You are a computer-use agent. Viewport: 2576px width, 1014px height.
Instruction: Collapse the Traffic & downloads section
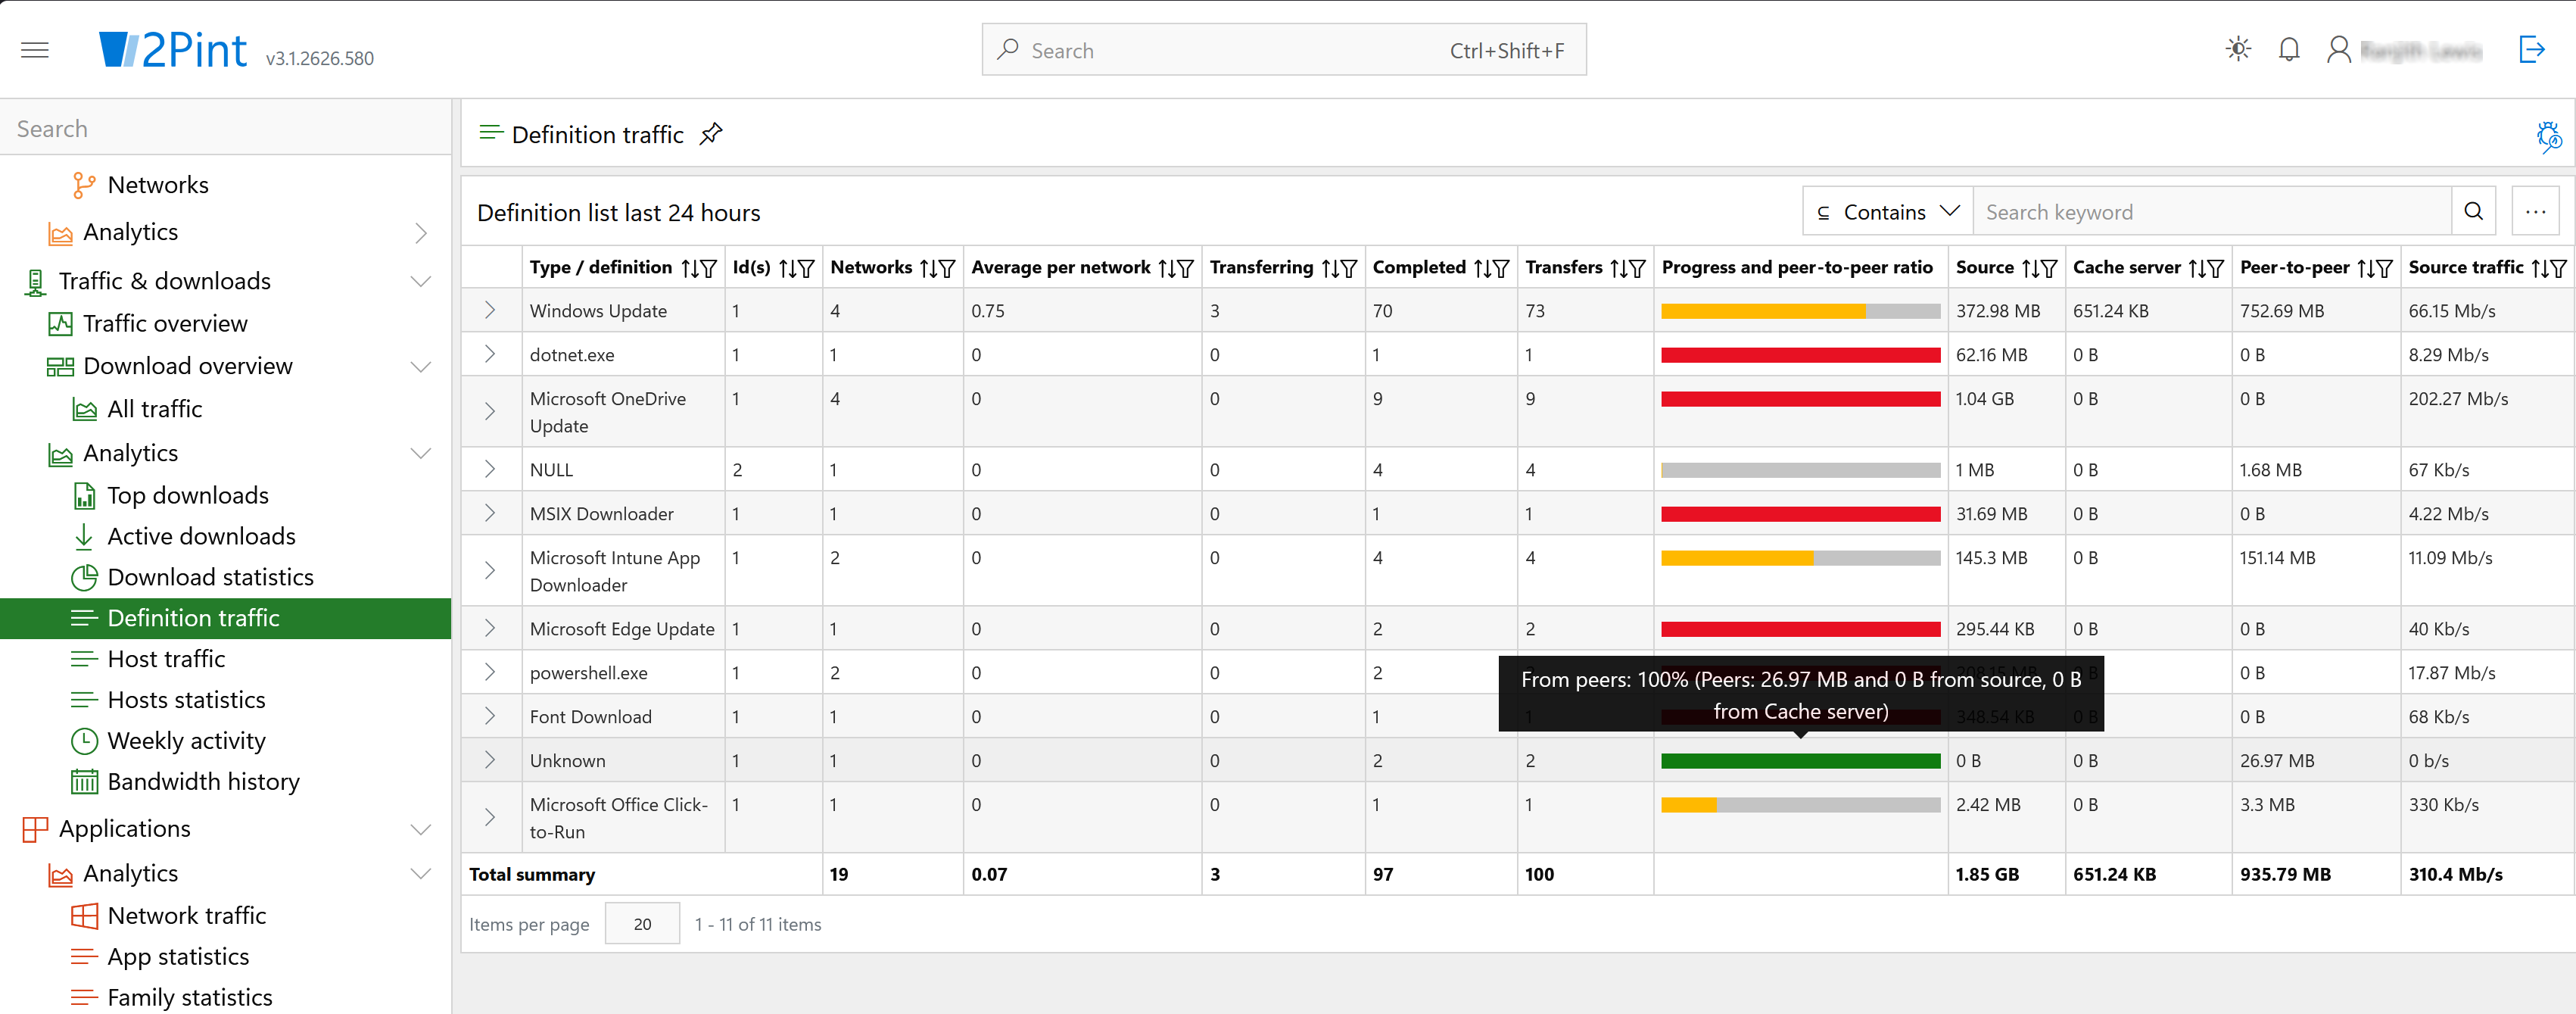[x=422, y=281]
